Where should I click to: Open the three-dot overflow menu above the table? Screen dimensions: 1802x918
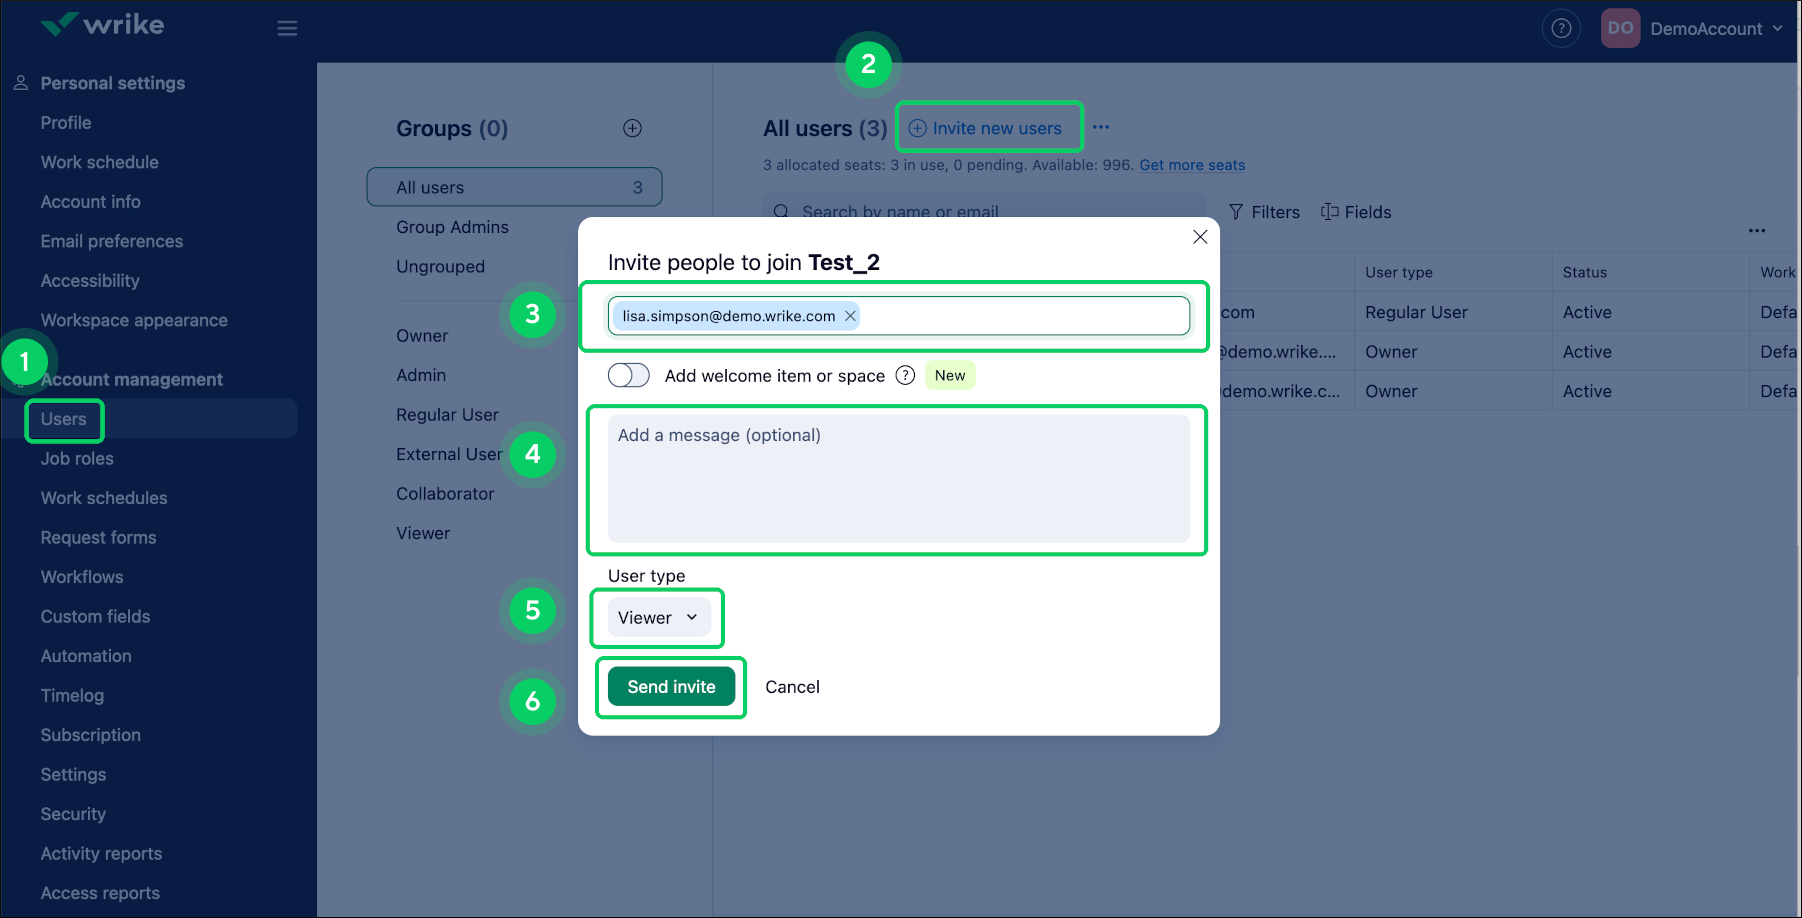click(x=1757, y=230)
